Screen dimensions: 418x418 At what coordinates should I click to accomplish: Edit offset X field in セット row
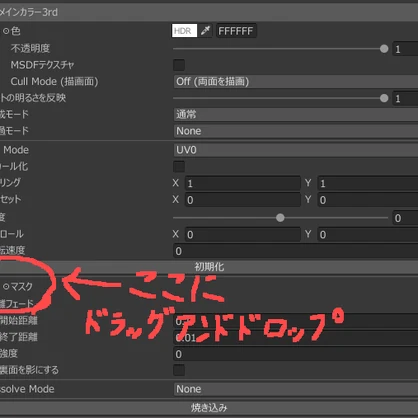[243, 200]
